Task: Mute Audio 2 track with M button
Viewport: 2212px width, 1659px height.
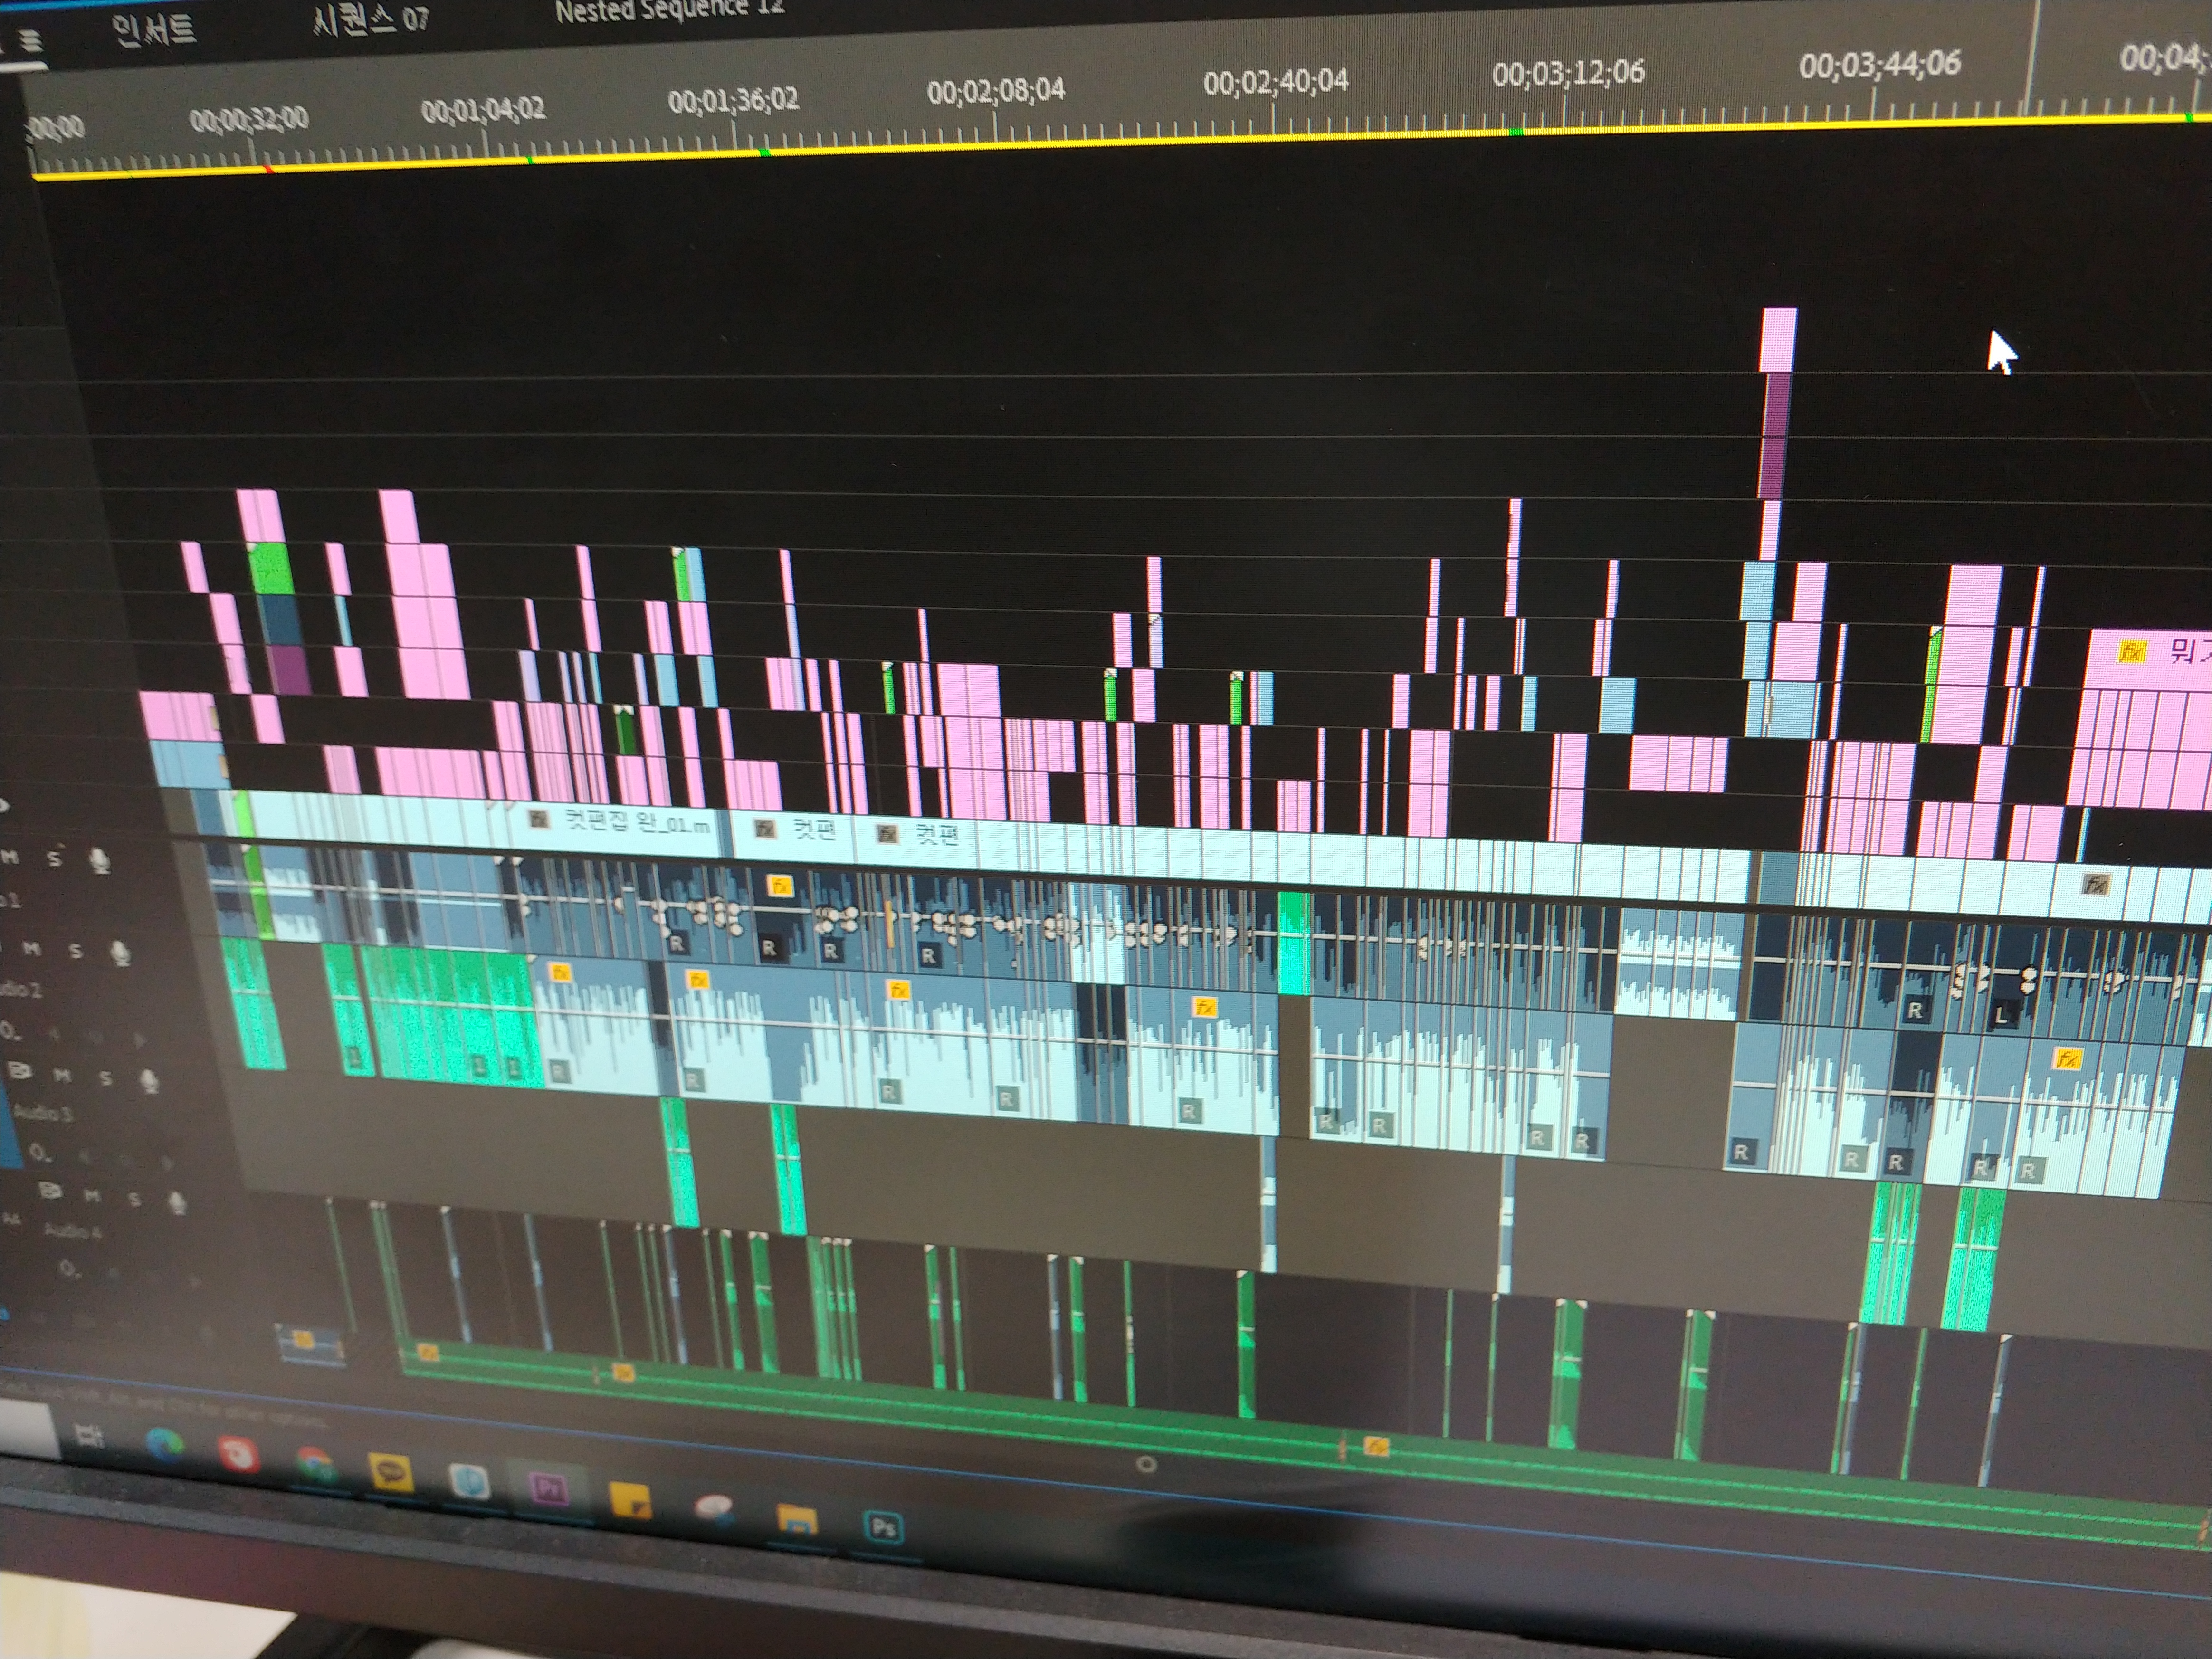Action: tap(32, 948)
